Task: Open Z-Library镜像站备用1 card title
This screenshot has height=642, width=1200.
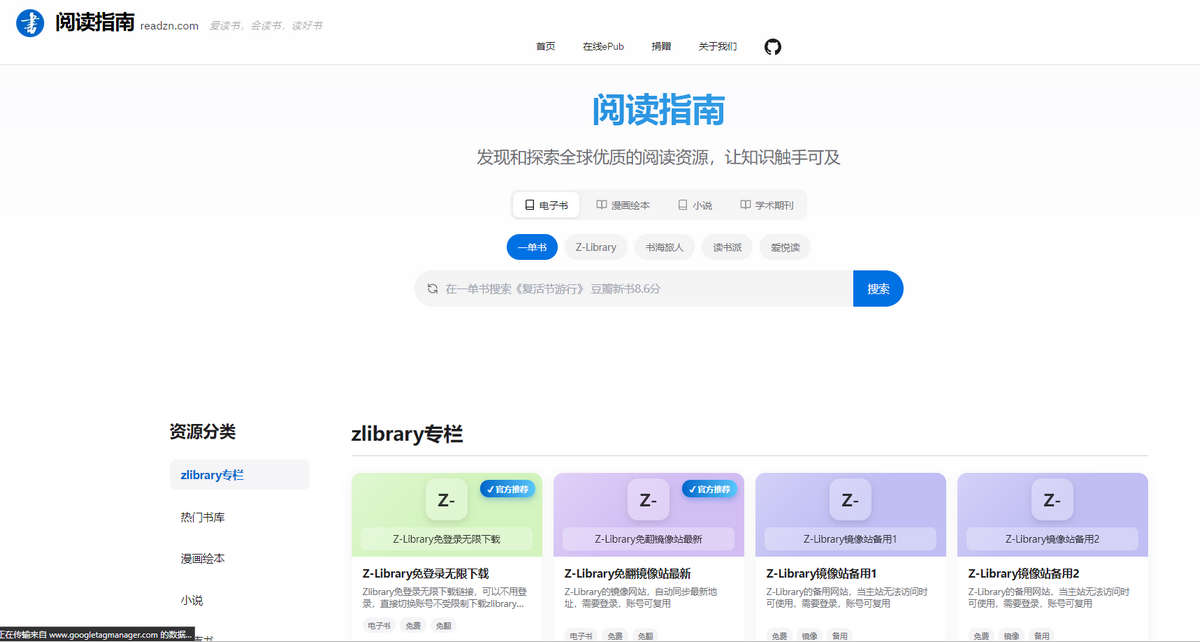Action: (821, 574)
